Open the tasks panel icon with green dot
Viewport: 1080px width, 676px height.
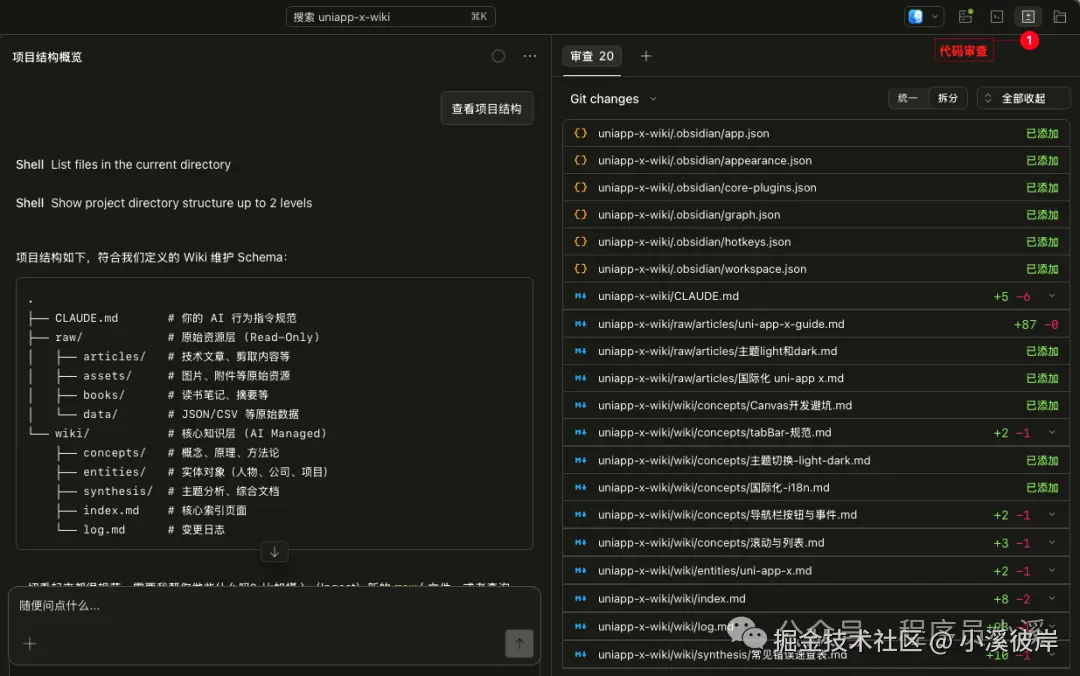[966, 16]
